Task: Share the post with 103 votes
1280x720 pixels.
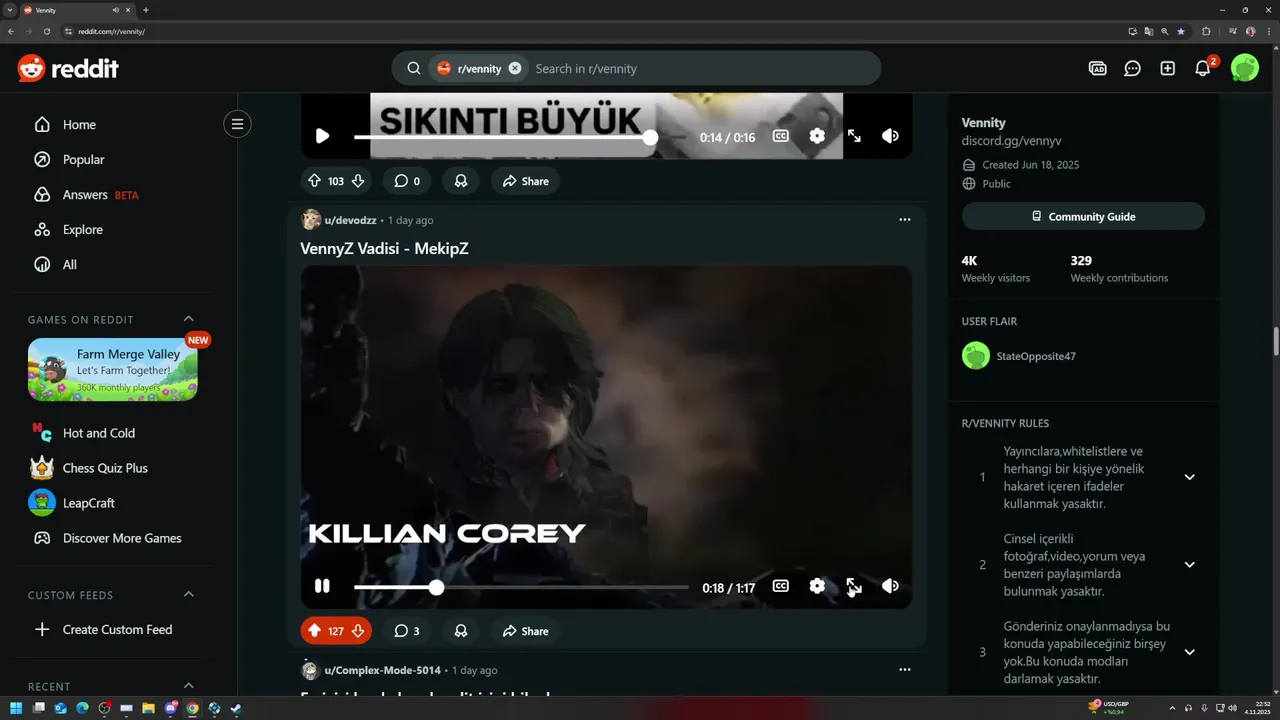Action: pos(526,181)
